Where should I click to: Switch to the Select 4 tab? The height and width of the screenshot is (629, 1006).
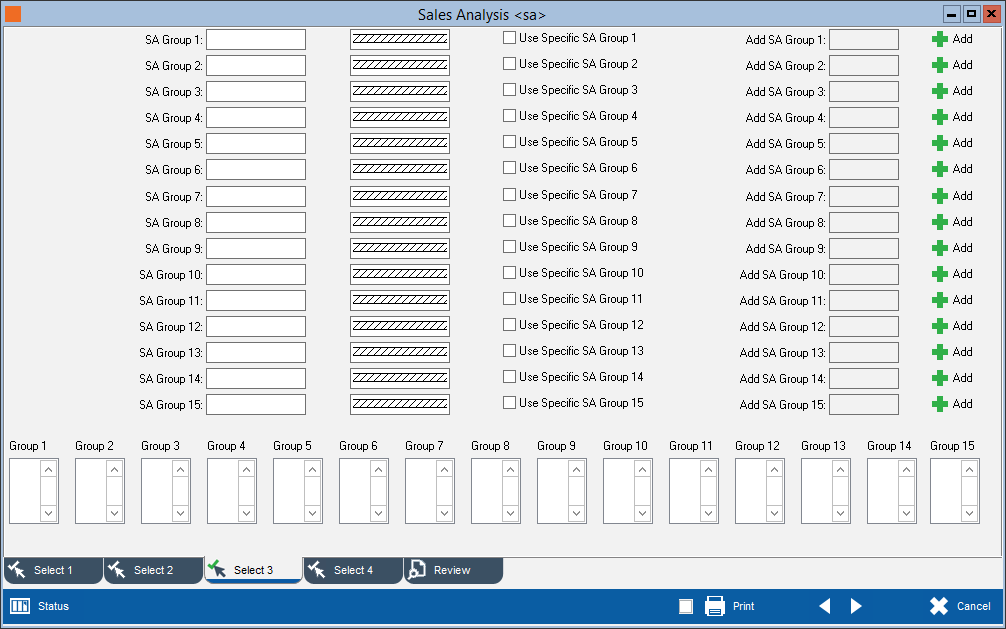[x=353, y=570]
